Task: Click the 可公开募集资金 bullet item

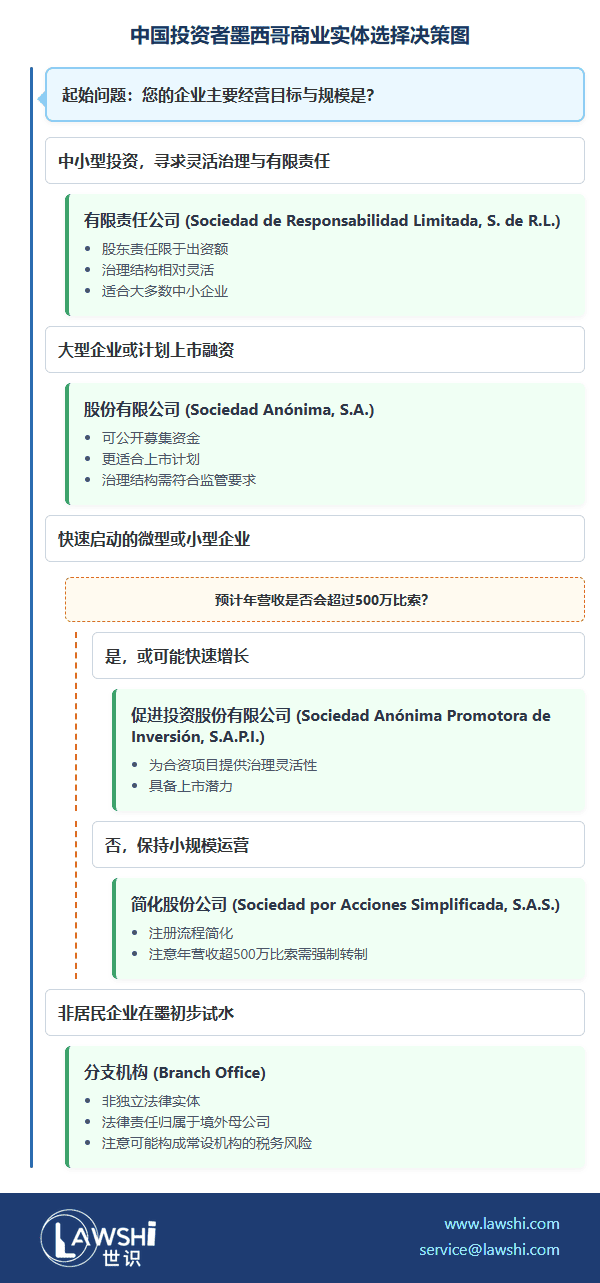Action: [x=150, y=438]
